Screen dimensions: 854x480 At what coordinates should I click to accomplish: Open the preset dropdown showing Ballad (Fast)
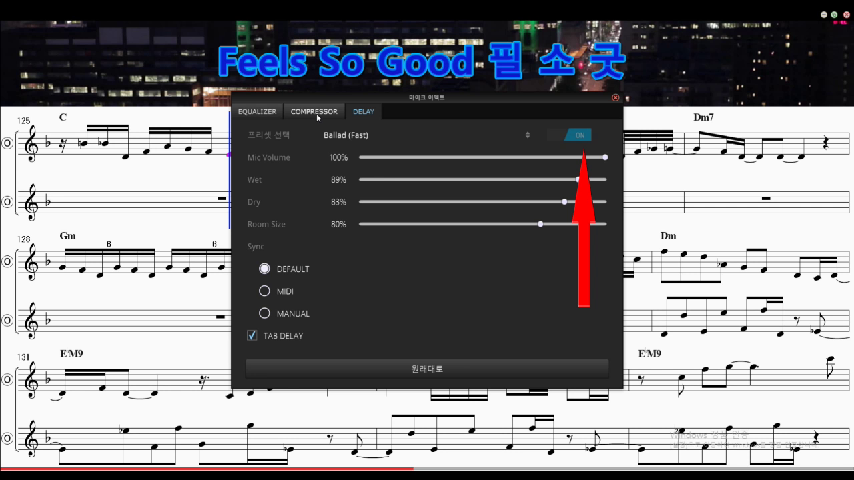tap(426, 135)
